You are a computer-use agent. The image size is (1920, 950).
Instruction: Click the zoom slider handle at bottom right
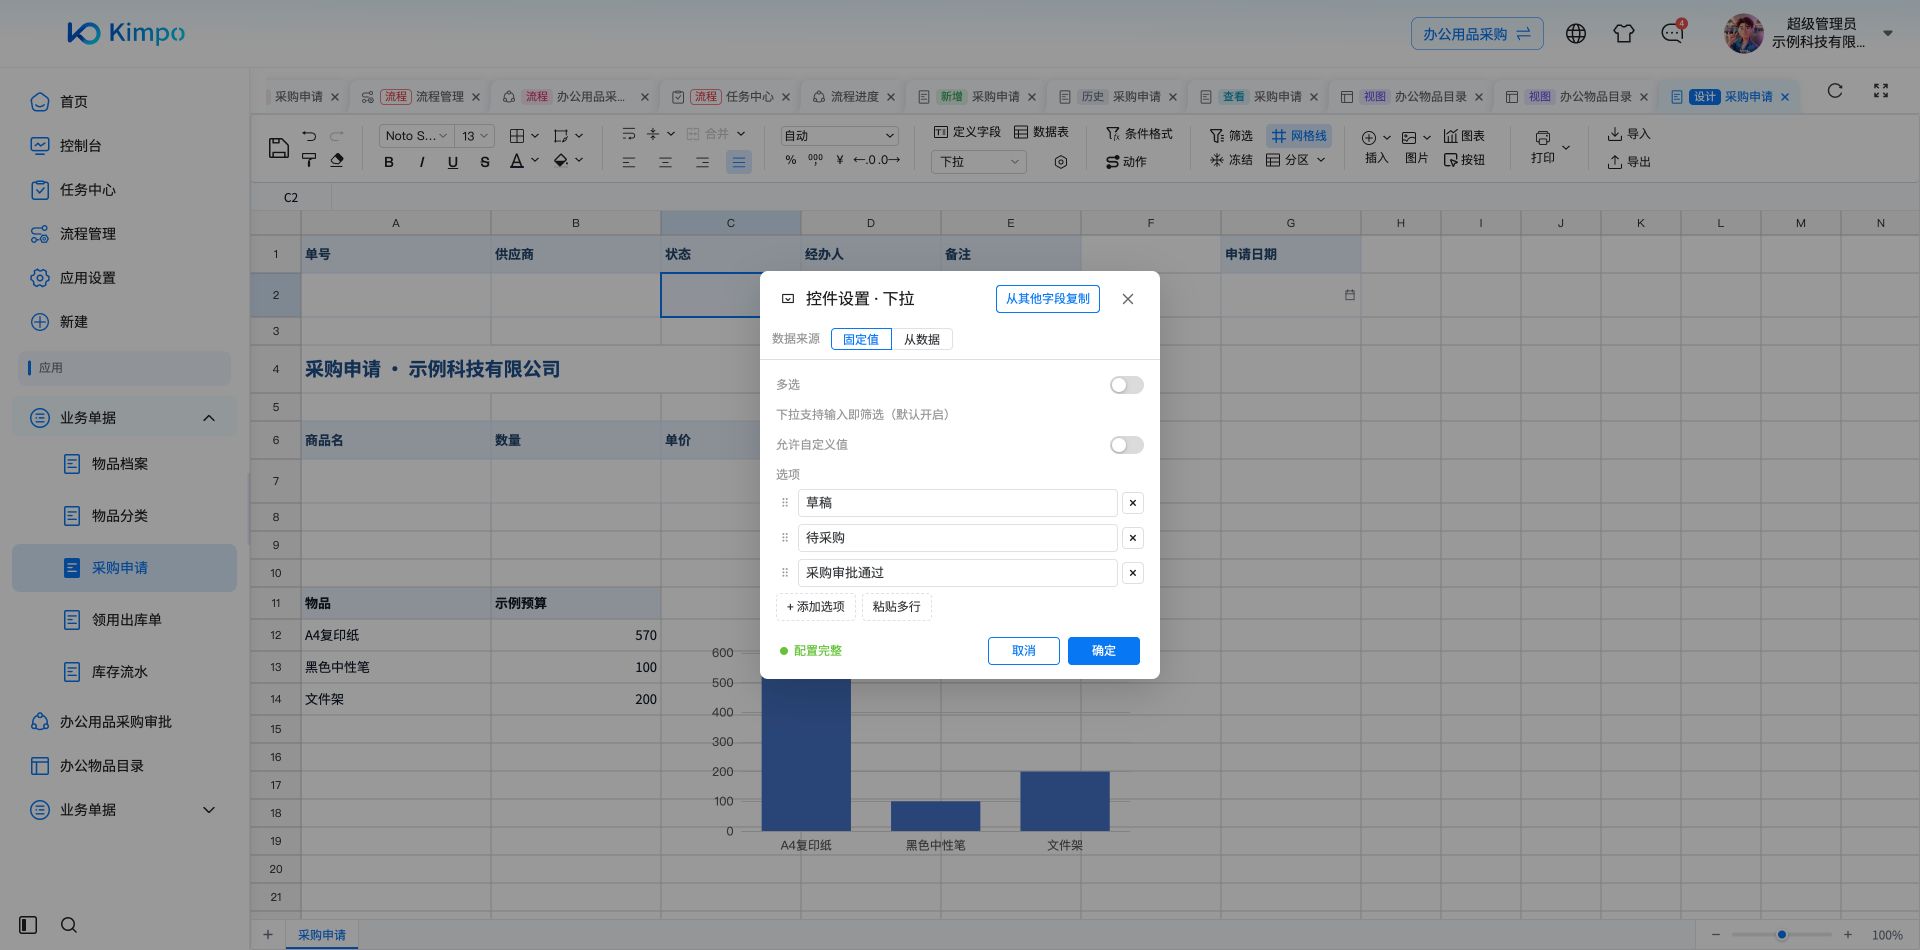coord(1782,935)
